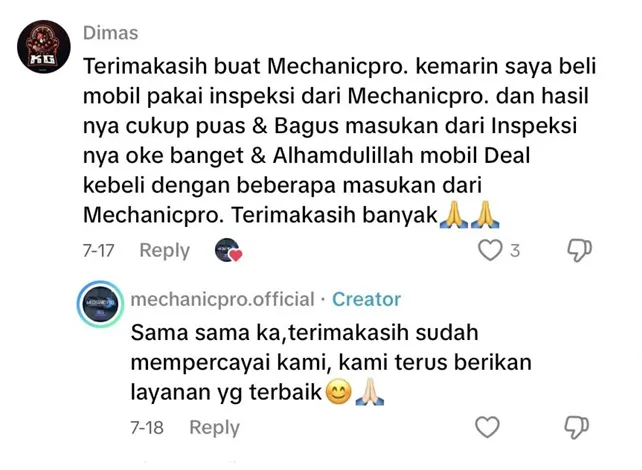Tap the folded hands emojis after banyak

[x=469, y=215]
